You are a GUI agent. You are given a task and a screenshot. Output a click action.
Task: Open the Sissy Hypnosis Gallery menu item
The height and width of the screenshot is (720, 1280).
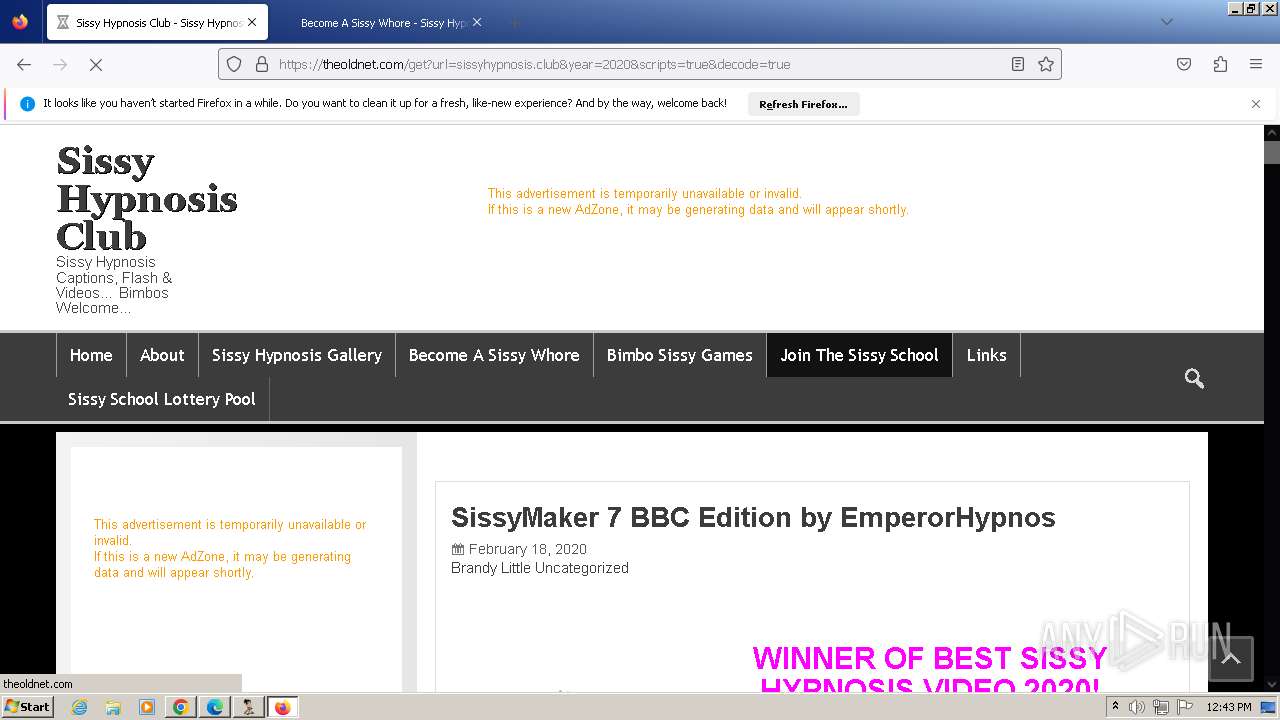[297, 355]
